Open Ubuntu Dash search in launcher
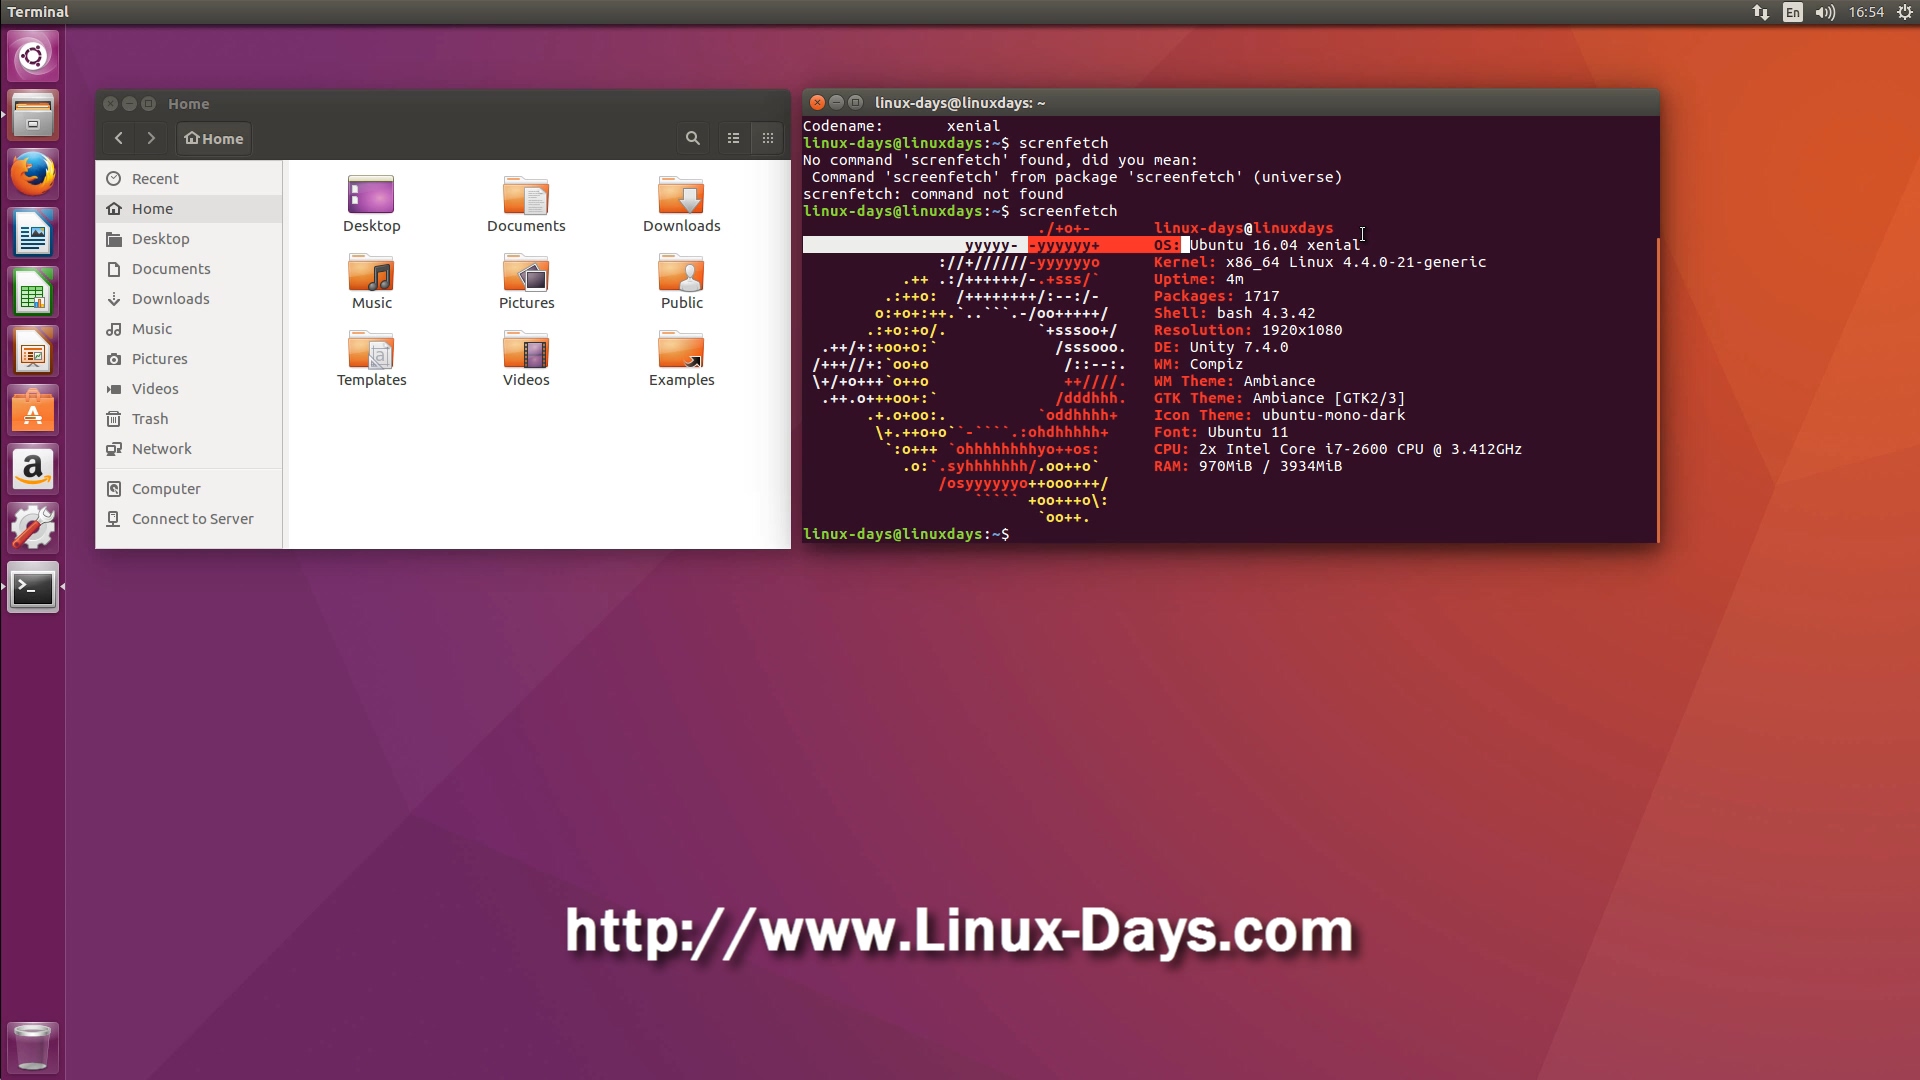 click(x=33, y=56)
